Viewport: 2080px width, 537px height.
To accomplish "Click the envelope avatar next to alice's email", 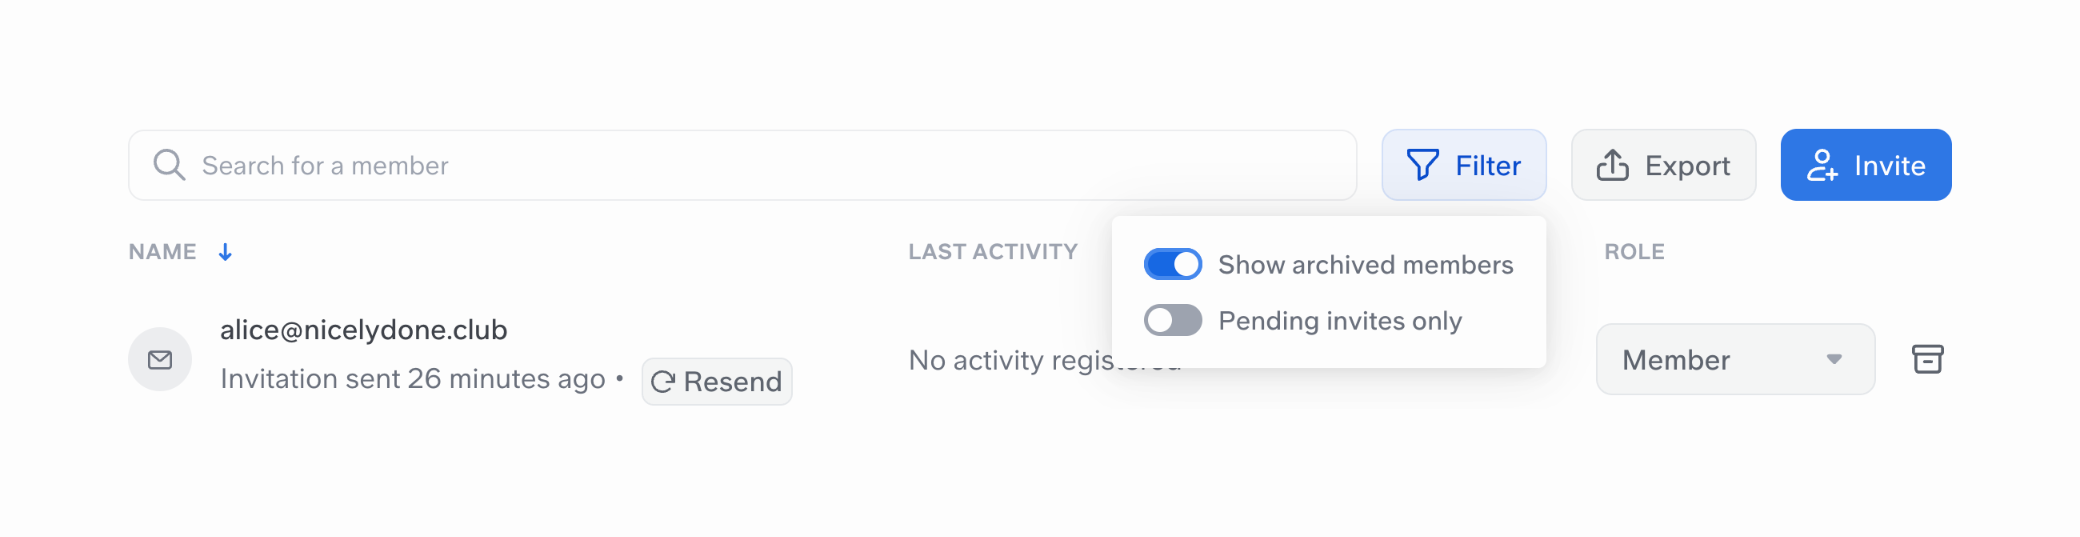I will pos(160,359).
